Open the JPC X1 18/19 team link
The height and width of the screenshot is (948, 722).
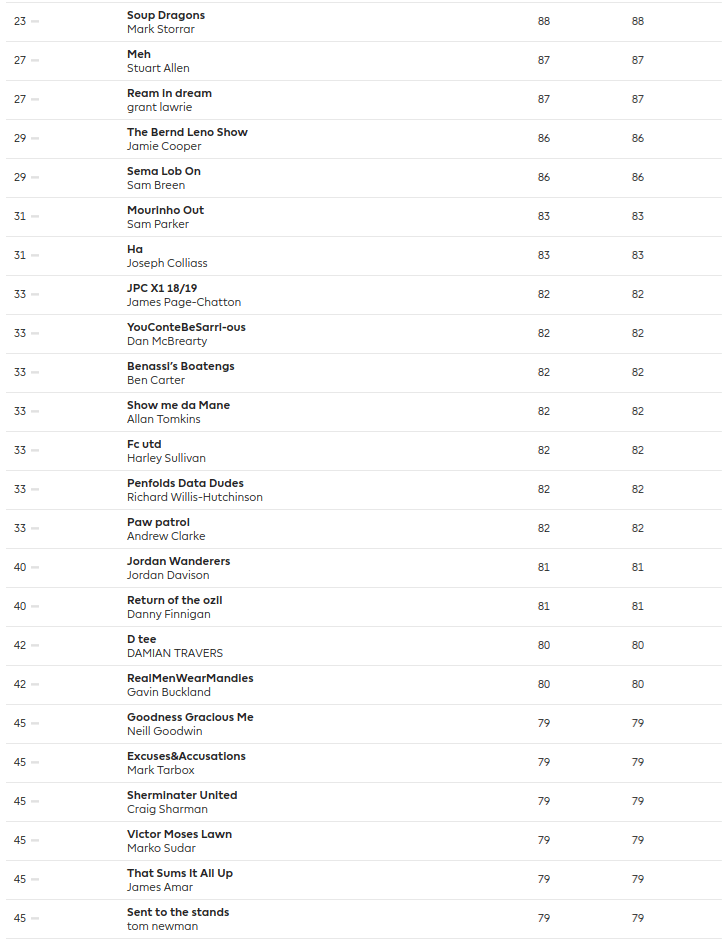click(162, 288)
